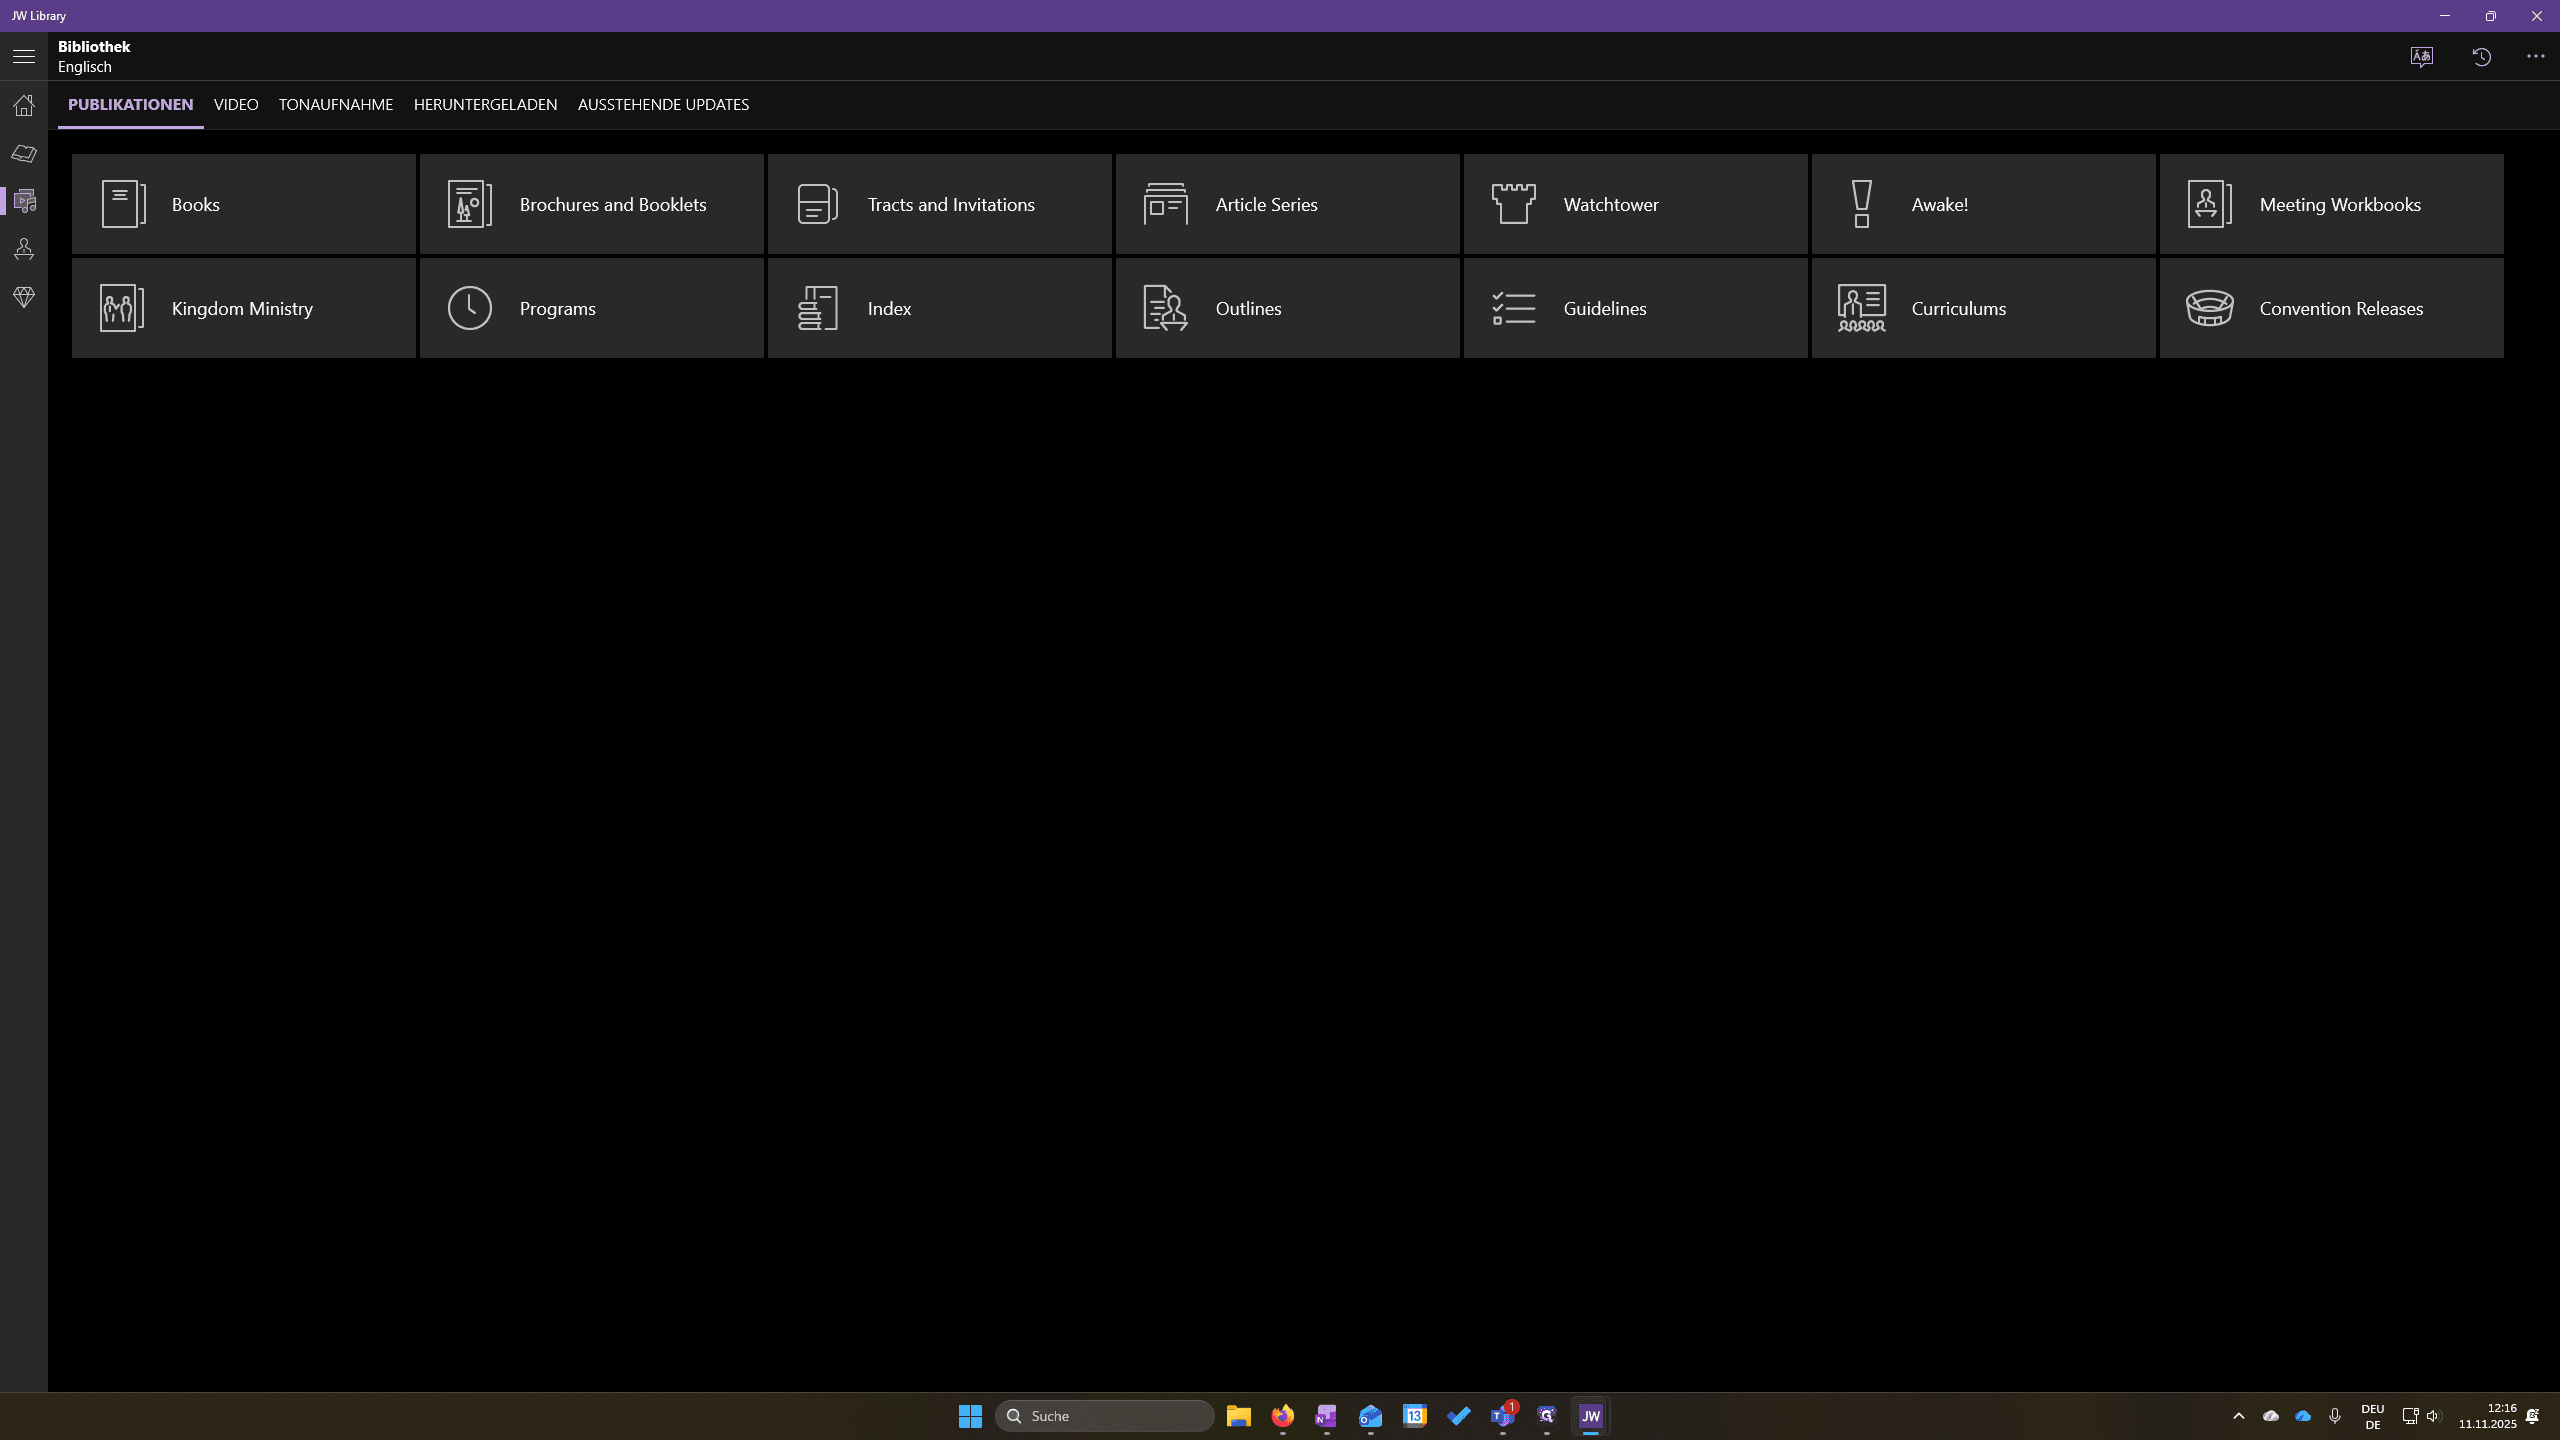
Task: Open the more options ellipsis menu
Action: pos(2536,57)
